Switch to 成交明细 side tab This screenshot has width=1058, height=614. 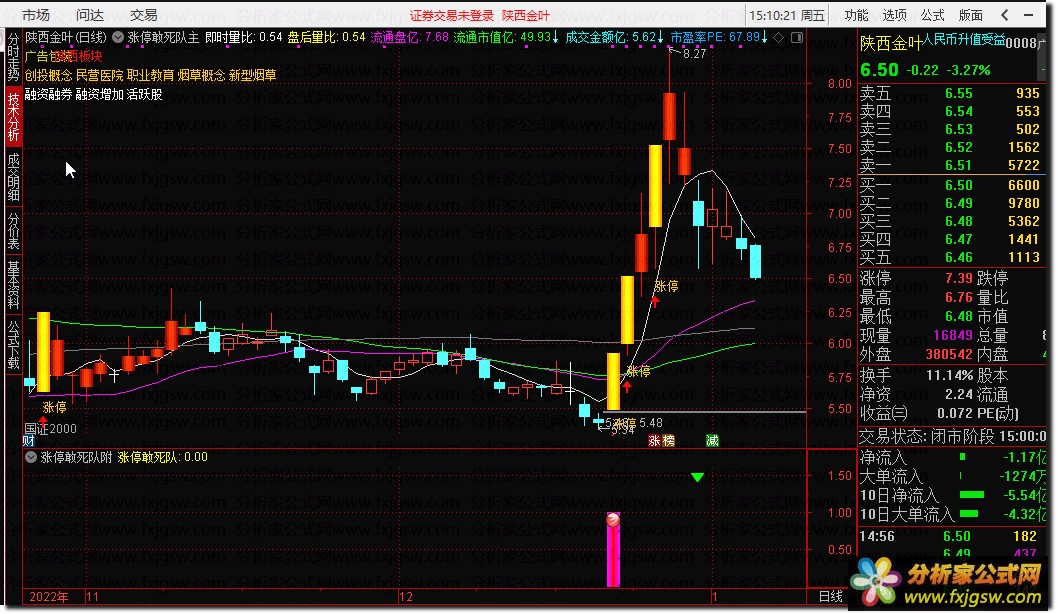tap(13, 177)
